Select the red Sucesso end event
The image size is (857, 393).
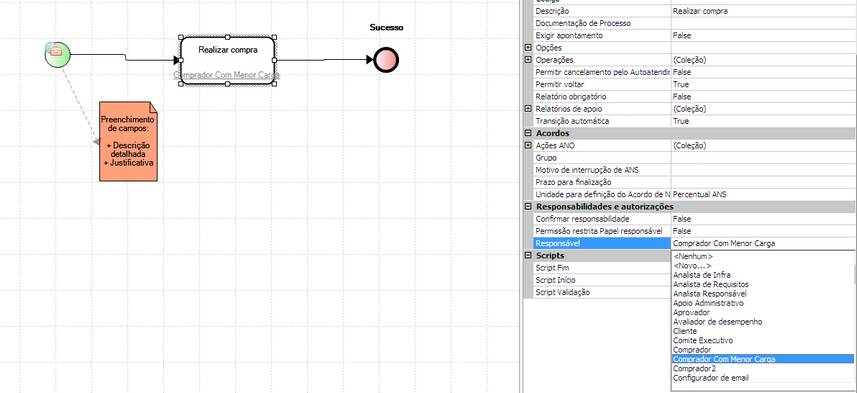386,60
